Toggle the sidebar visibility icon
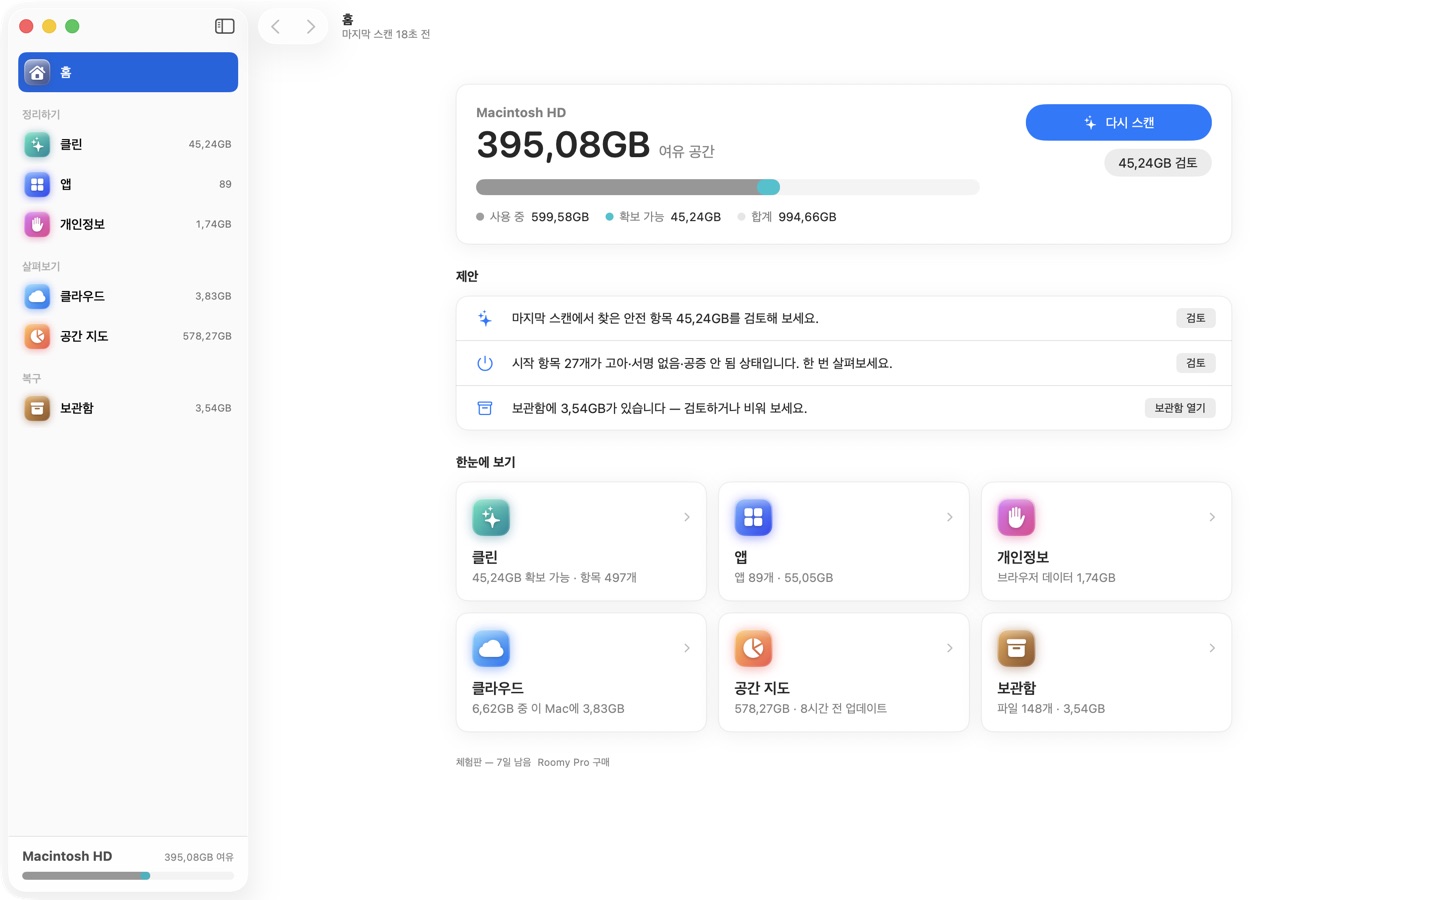 pos(225,26)
